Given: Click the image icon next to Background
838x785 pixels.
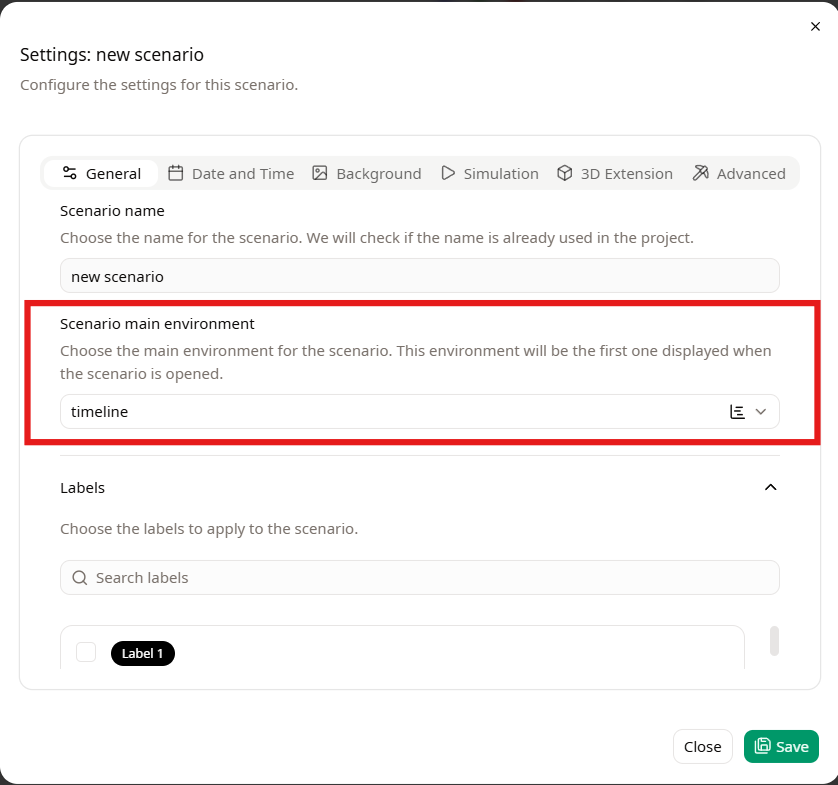Looking at the screenshot, I should coord(319,173).
